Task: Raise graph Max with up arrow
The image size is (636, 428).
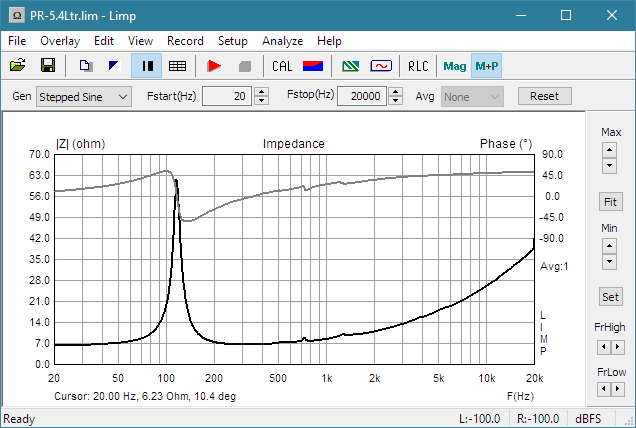Action: point(609,150)
